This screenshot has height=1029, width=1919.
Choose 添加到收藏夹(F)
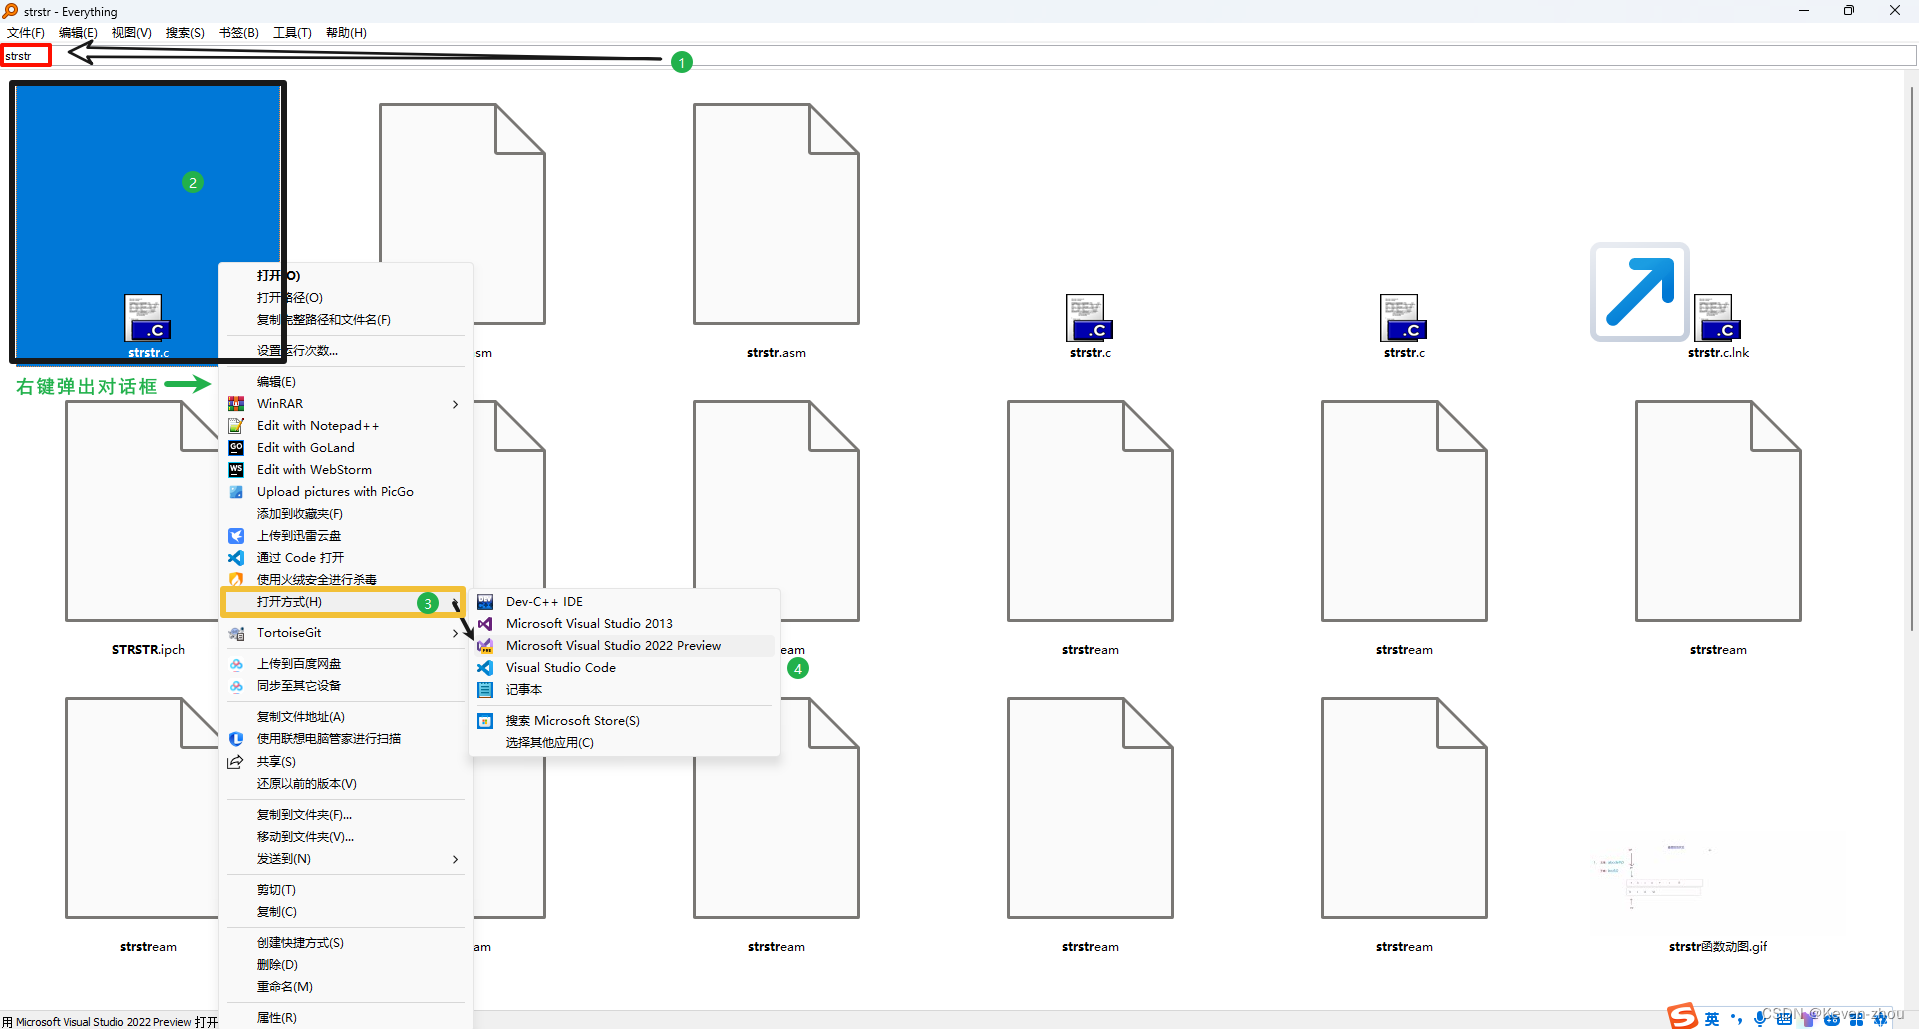346,514
